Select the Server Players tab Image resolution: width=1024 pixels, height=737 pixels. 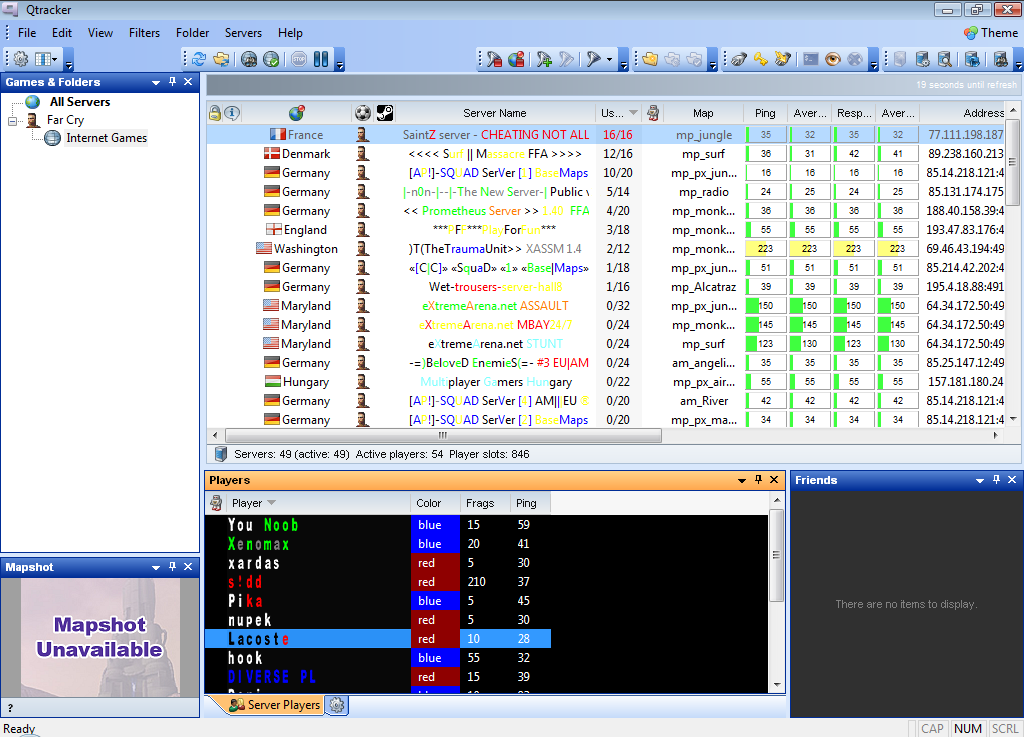(274, 705)
